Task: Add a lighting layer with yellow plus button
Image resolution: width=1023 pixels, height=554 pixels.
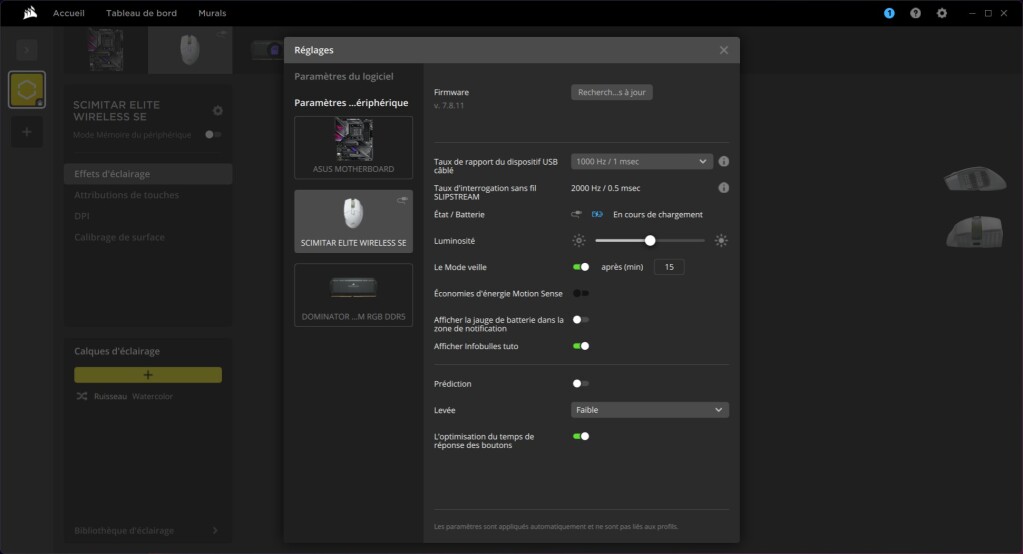Action: pos(148,375)
